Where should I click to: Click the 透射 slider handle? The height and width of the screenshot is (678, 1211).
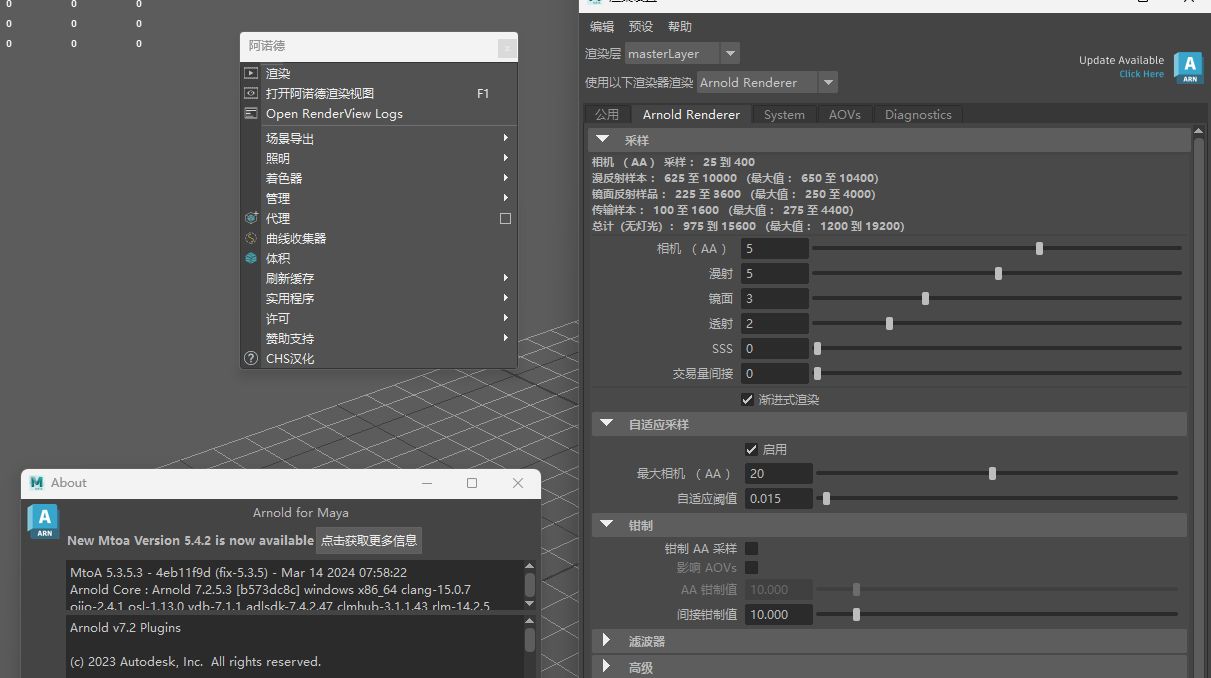click(889, 323)
